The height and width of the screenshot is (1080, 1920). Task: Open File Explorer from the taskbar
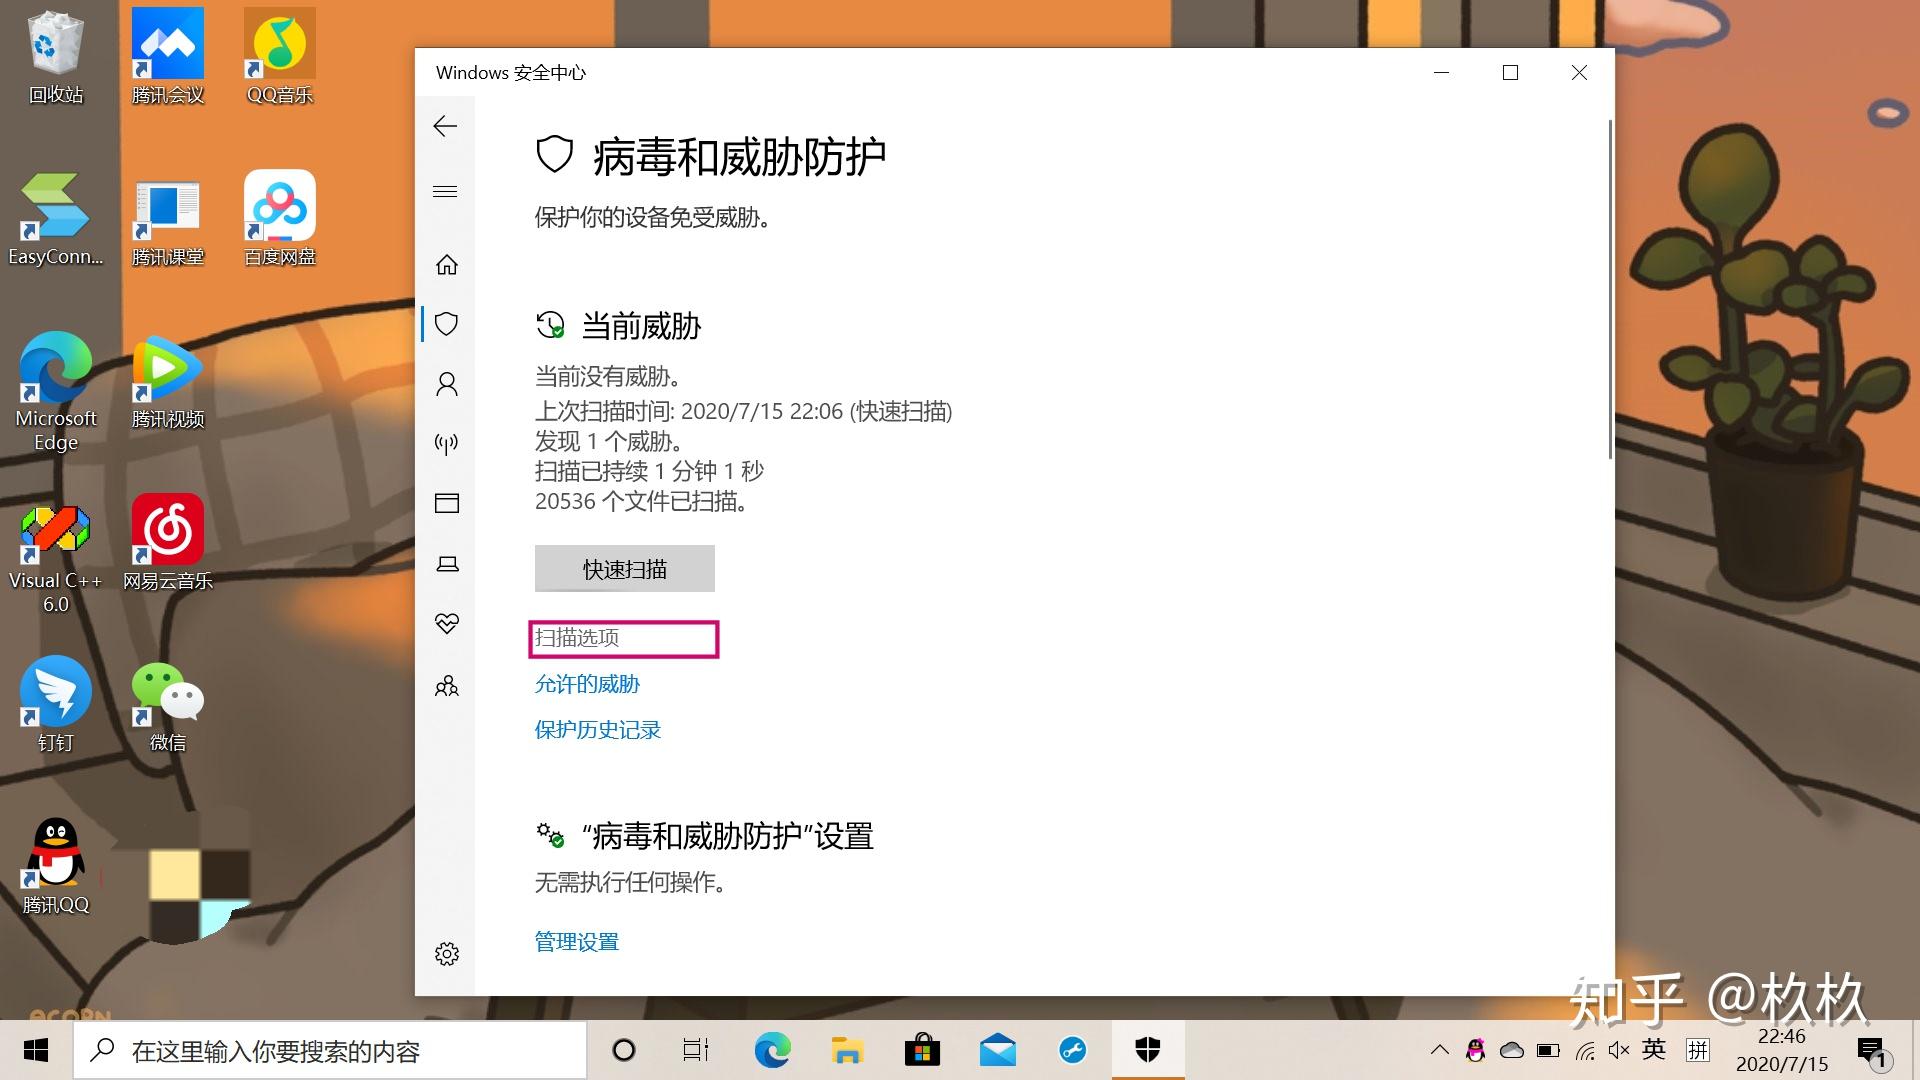click(847, 1050)
